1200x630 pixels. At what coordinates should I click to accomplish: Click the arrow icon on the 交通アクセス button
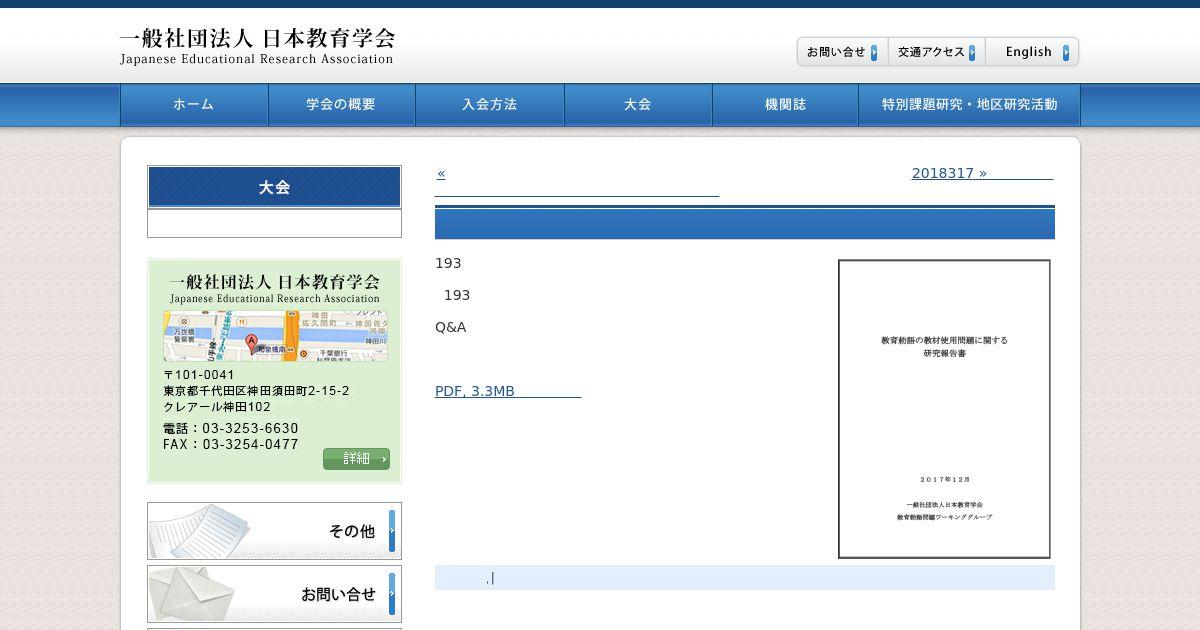point(972,53)
